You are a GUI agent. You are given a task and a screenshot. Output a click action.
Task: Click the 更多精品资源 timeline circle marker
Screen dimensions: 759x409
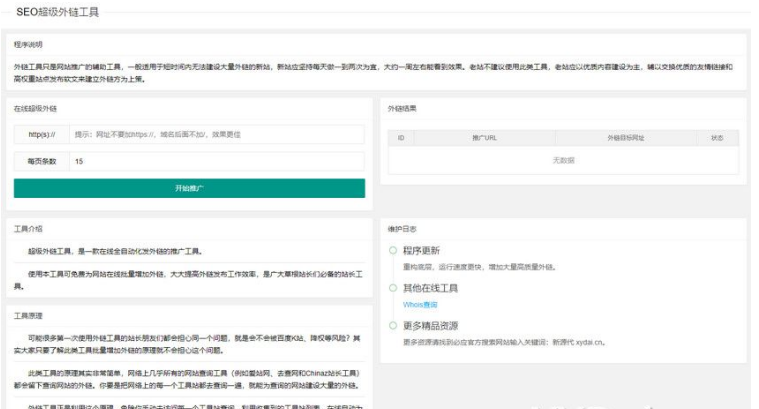393,325
